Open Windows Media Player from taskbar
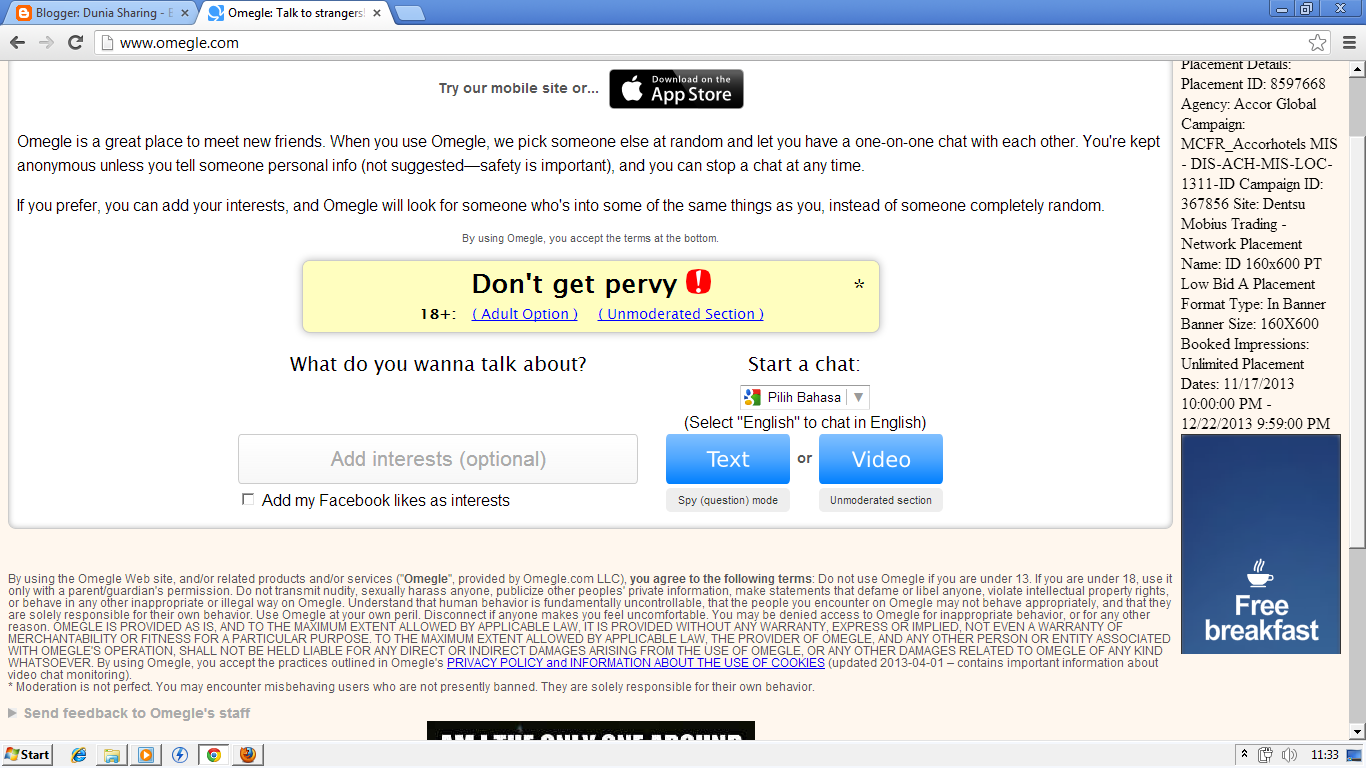Viewport: 1366px width, 768px height. point(146,755)
